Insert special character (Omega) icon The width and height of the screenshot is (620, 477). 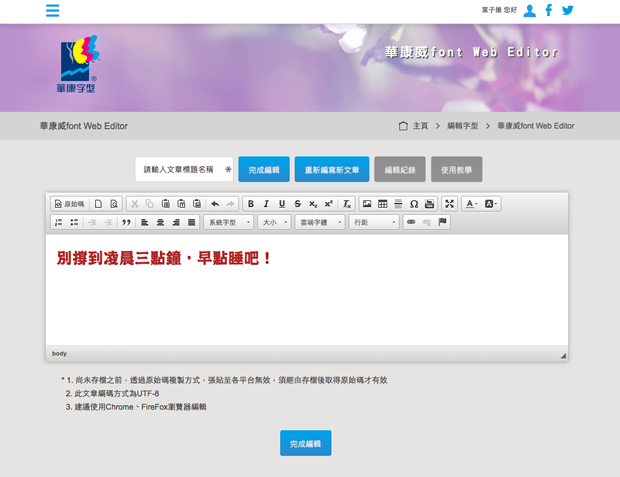tap(414, 204)
